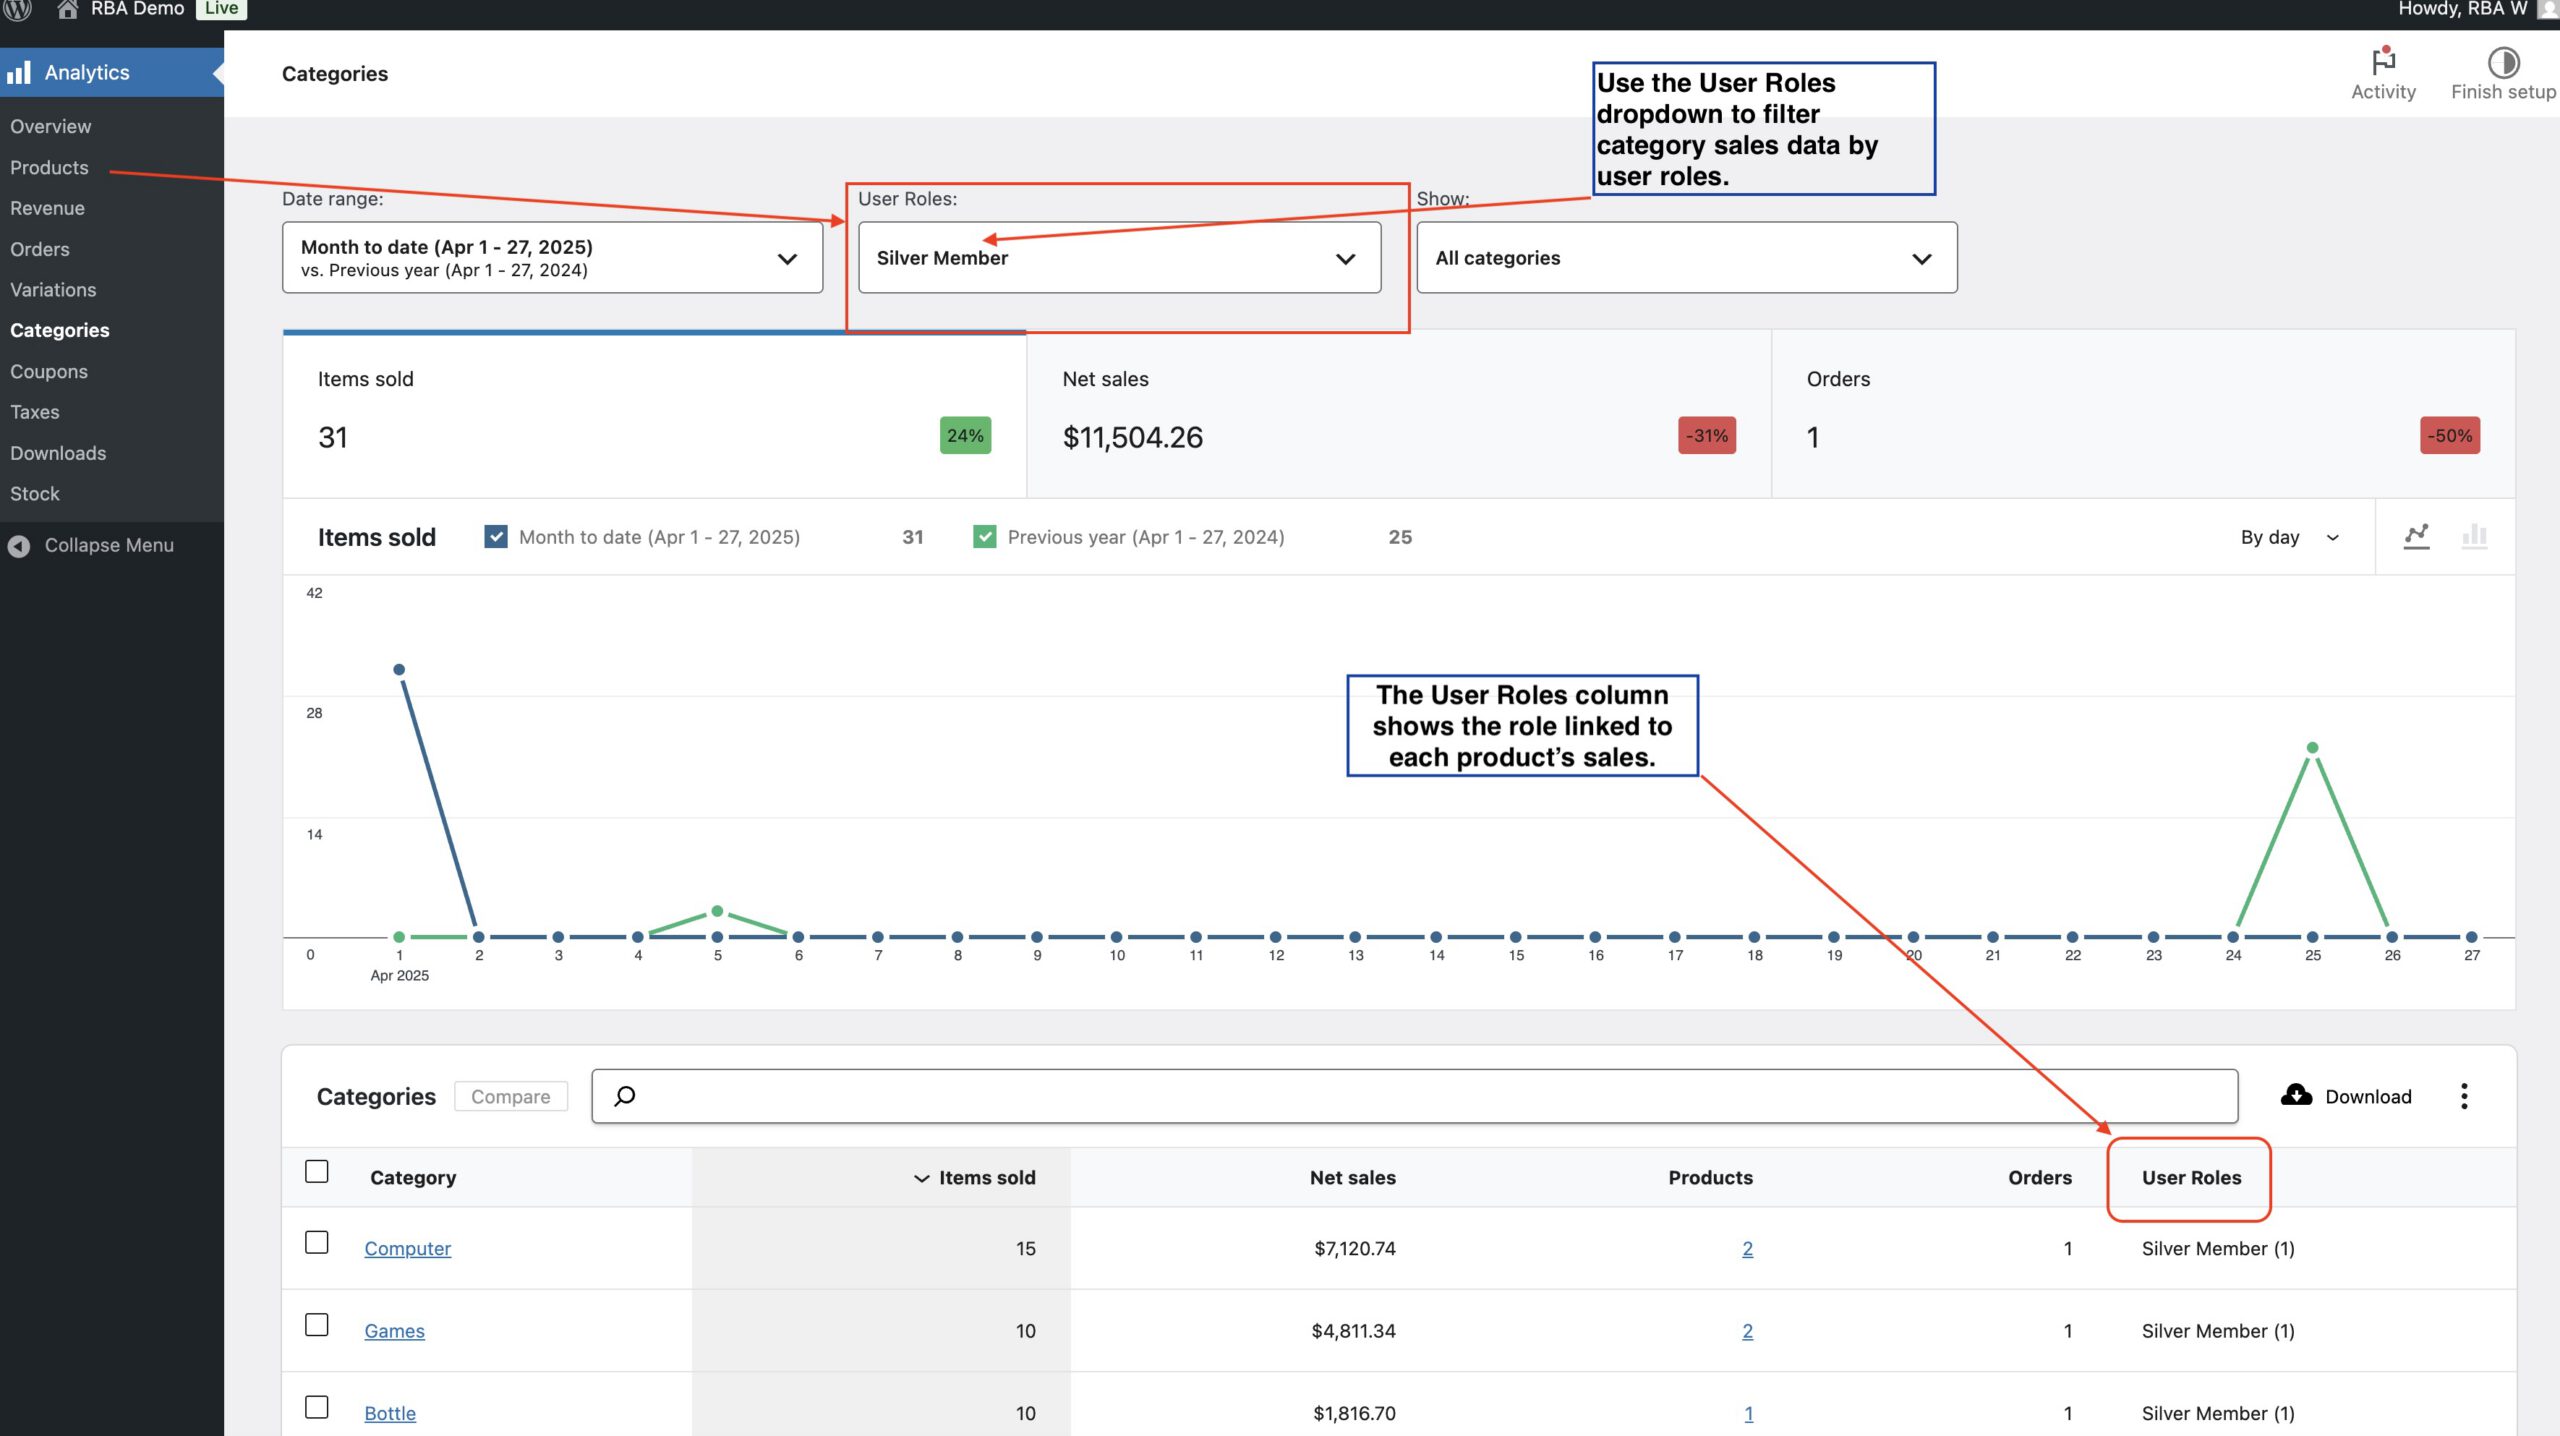The height and width of the screenshot is (1436, 2560).
Task: Switch to line chart view icon
Action: [2417, 537]
